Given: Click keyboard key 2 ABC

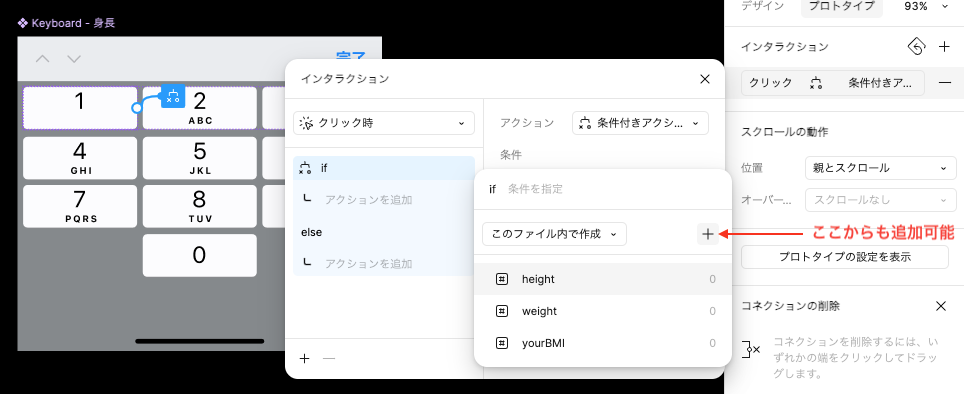Looking at the screenshot, I should (200, 108).
